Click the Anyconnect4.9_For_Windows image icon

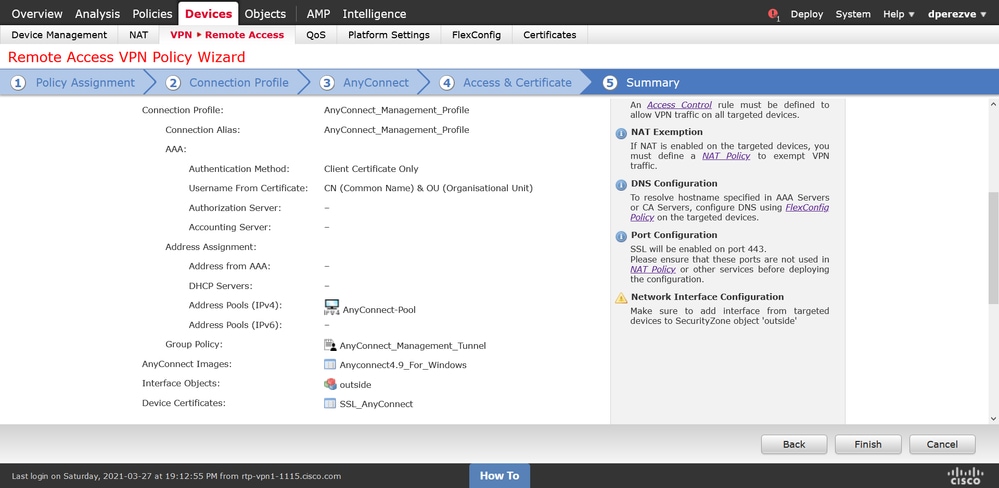(330, 364)
